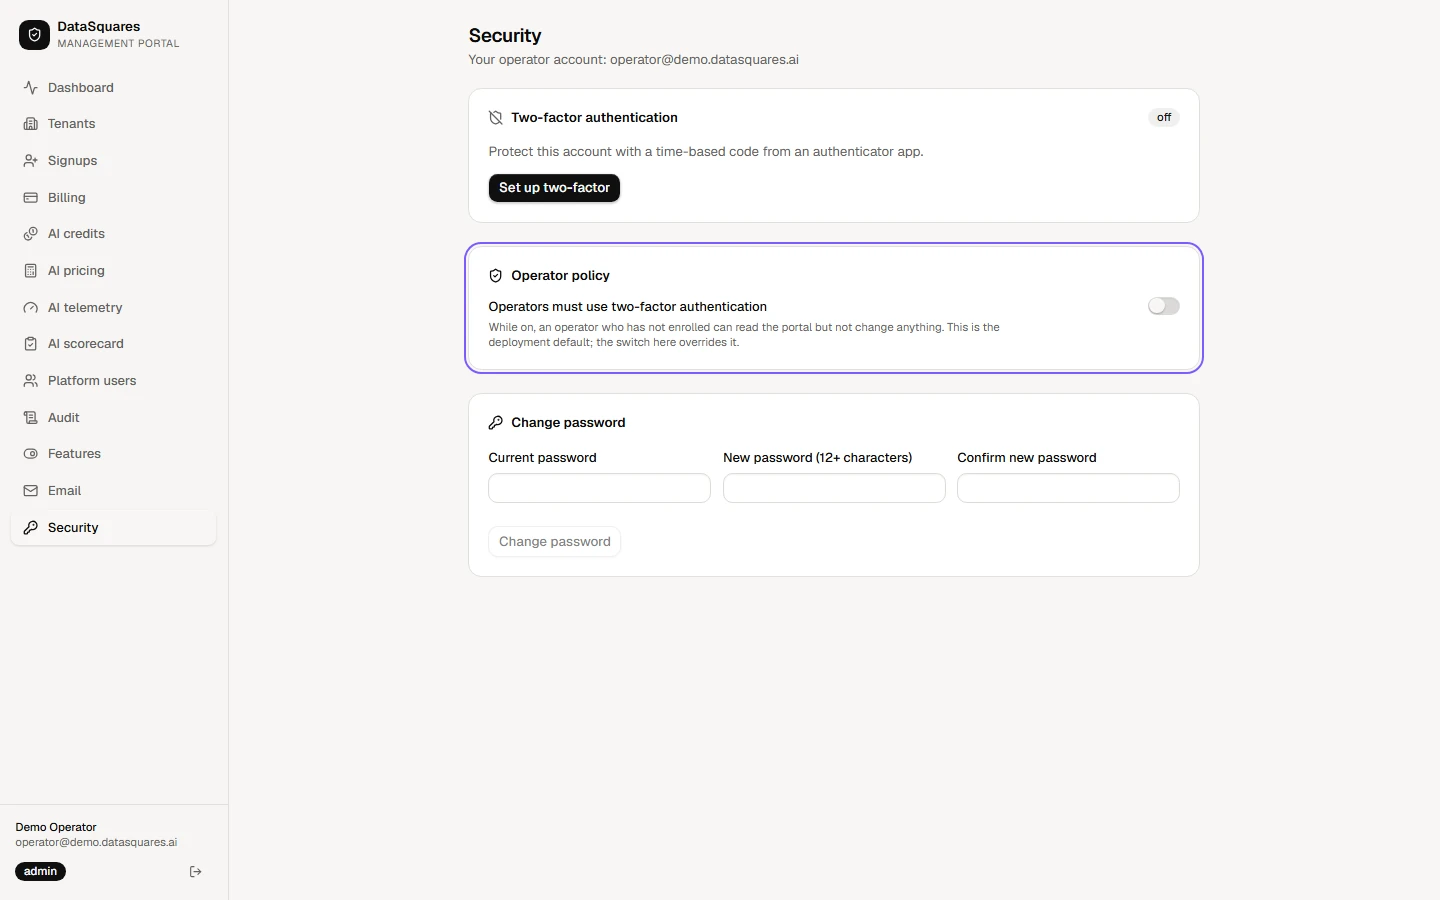The height and width of the screenshot is (900, 1440).
Task: Click the key icon beside Change password heading
Action: point(496,423)
